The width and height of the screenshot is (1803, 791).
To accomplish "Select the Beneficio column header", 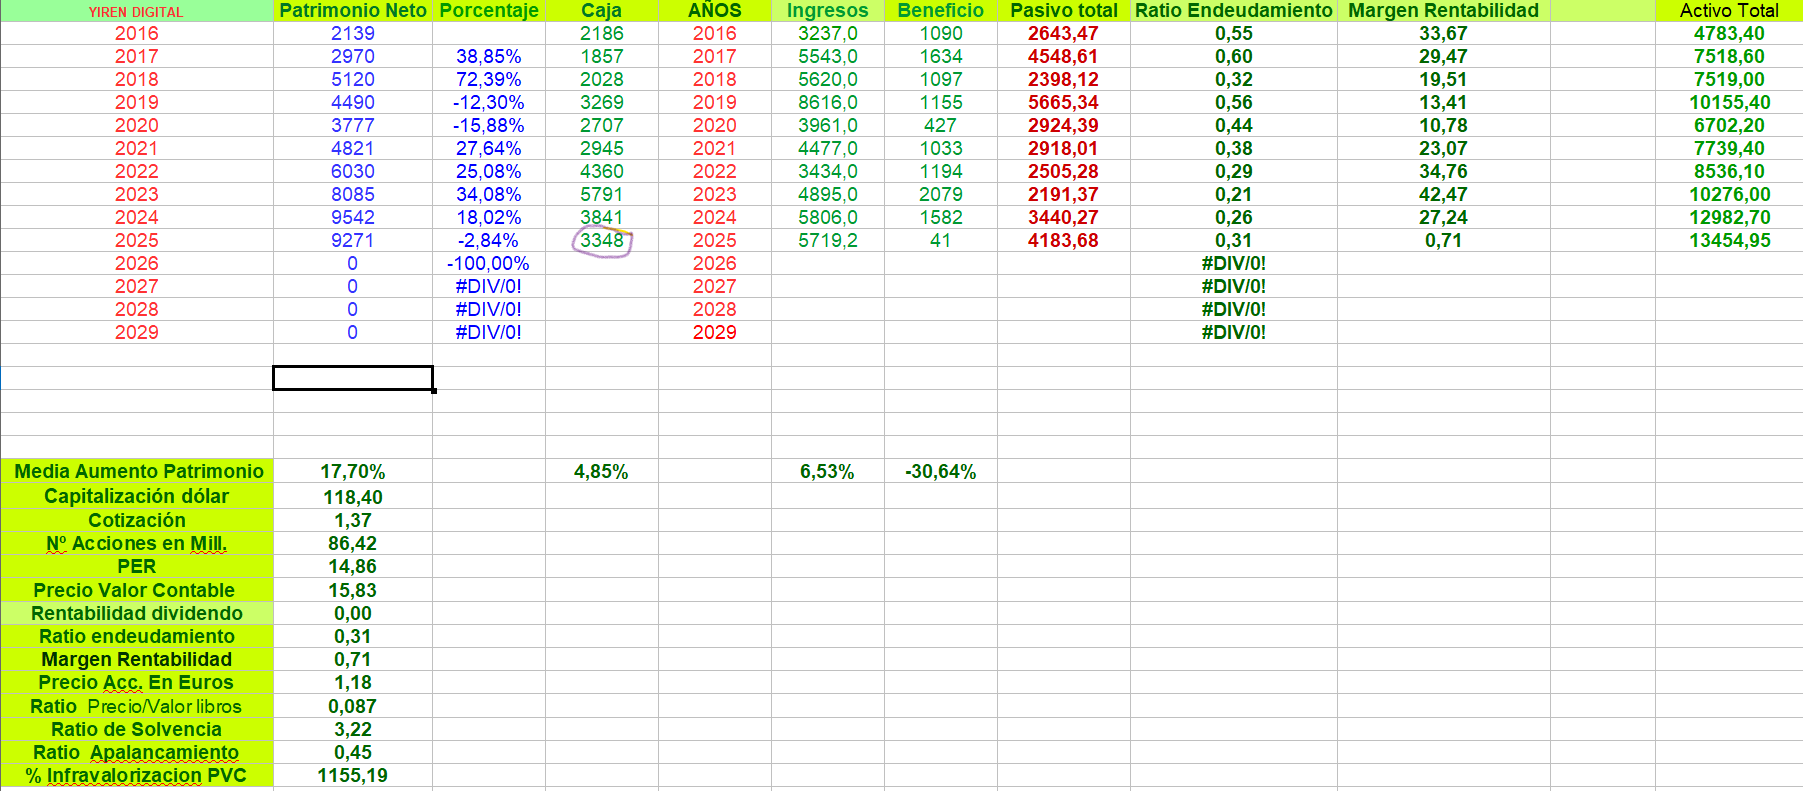I will pyautogui.click(x=941, y=11).
